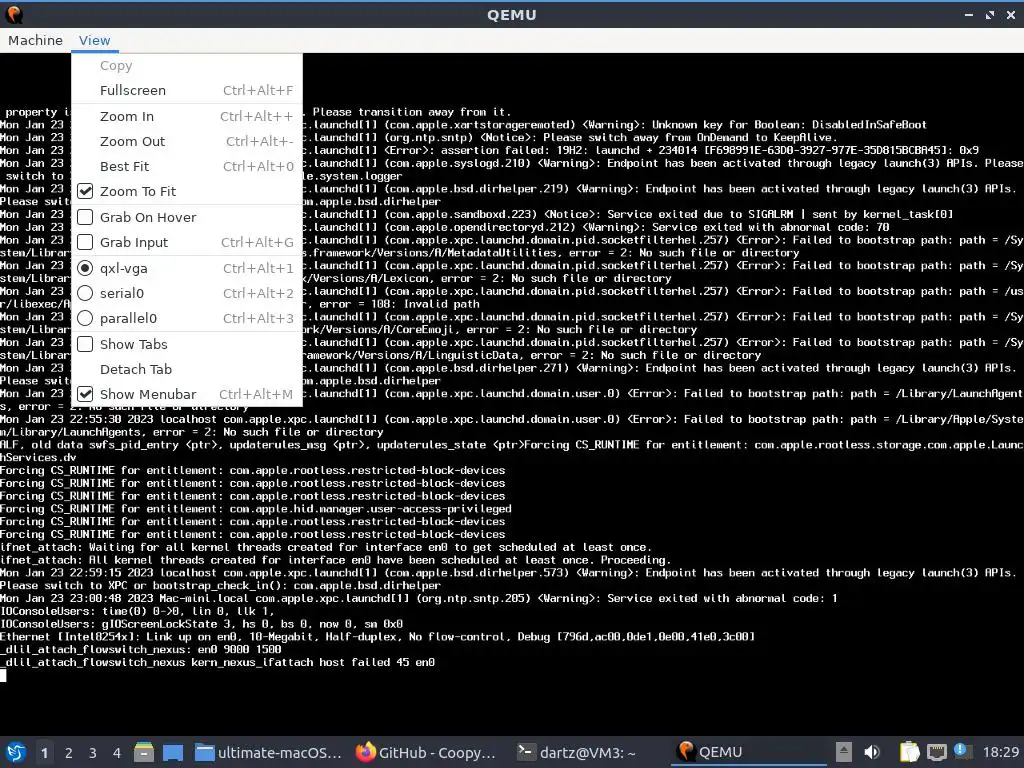The width and height of the screenshot is (1024, 768).
Task: Switch to workspace 1
Action: [44, 753]
